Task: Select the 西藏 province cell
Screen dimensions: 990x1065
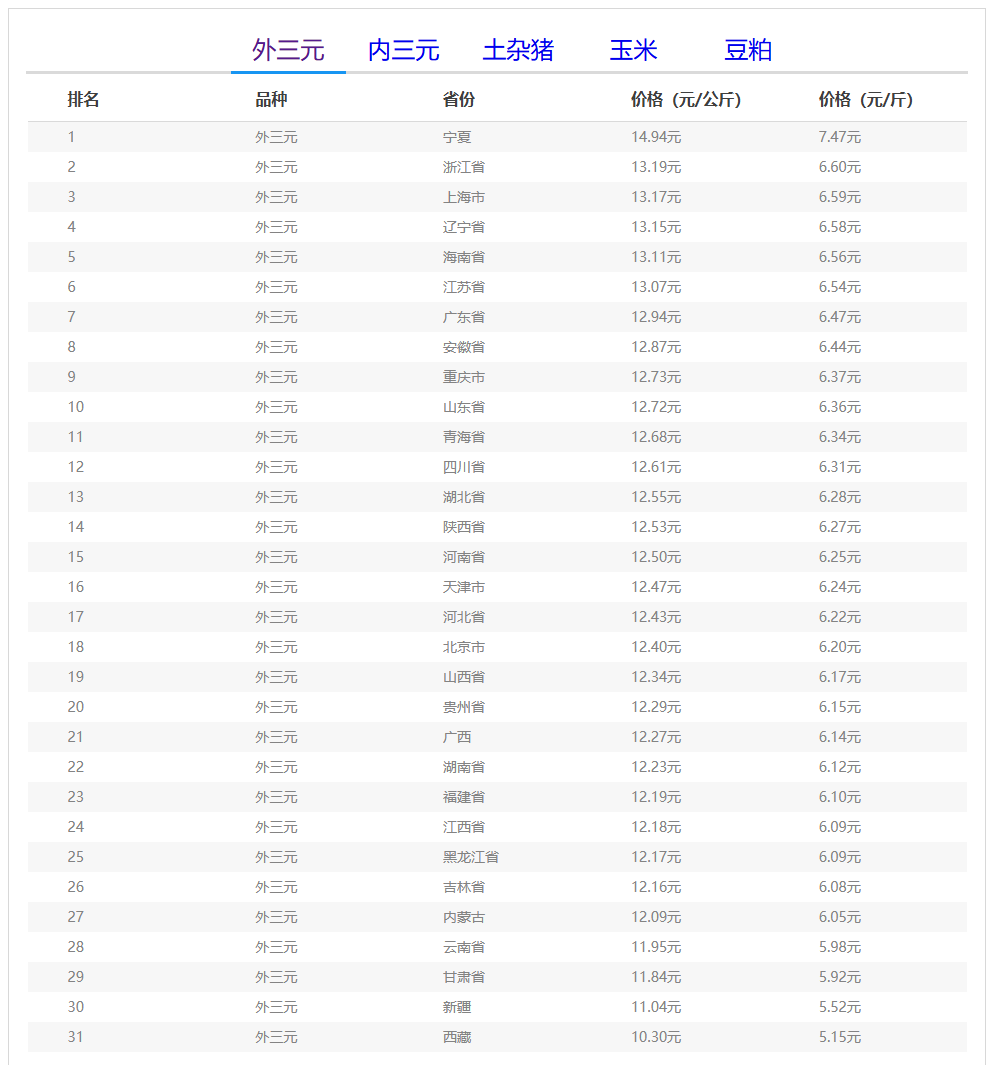Action: click(x=457, y=1037)
